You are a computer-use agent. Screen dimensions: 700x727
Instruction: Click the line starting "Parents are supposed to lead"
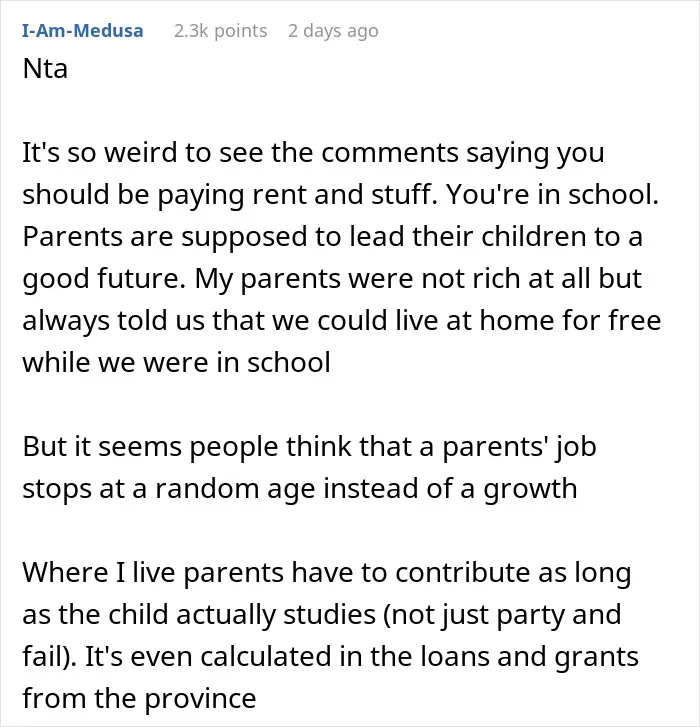332,236
